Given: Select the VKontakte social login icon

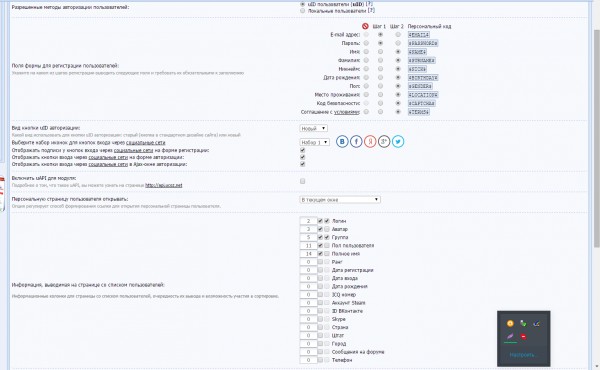Looking at the screenshot, I should click(342, 142).
